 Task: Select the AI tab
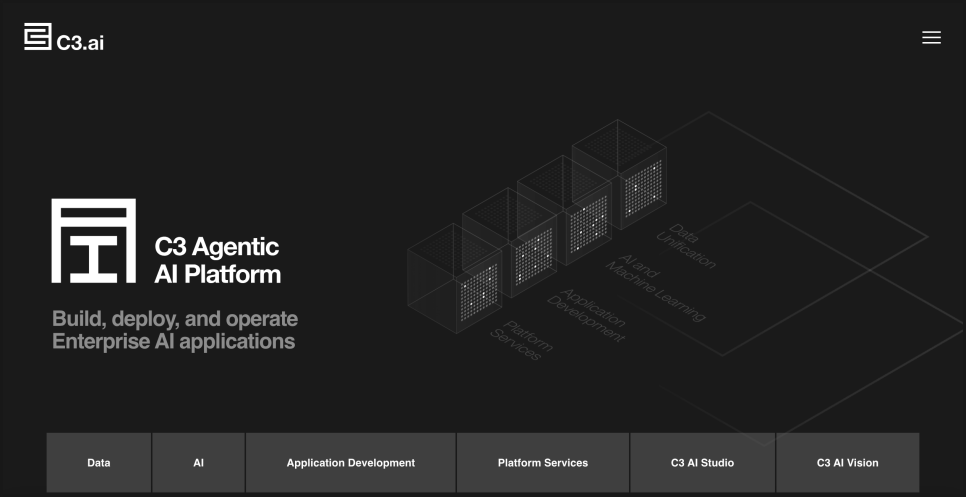[198, 463]
